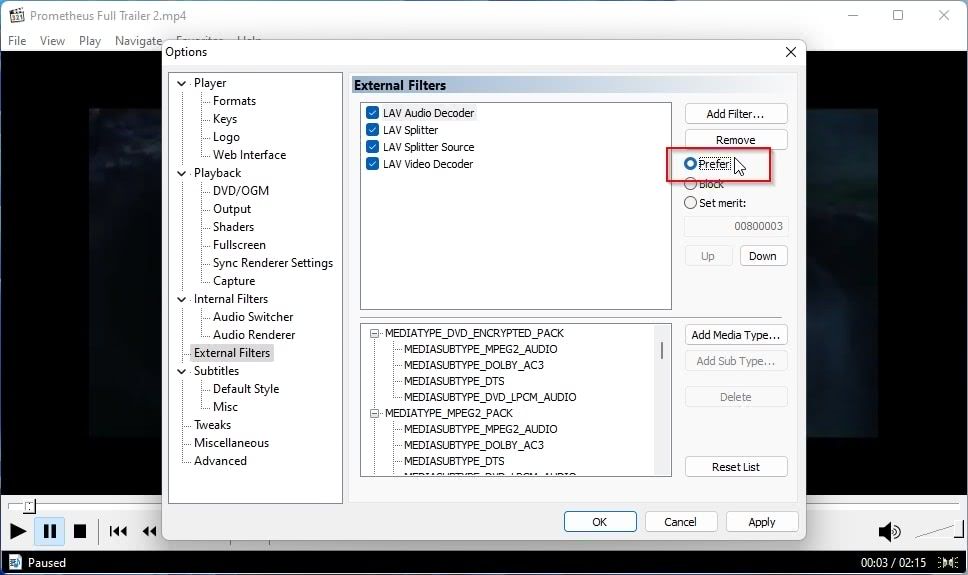Image resolution: width=968 pixels, height=575 pixels.
Task: Open the View menu
Action: click(x=52, y=41)
